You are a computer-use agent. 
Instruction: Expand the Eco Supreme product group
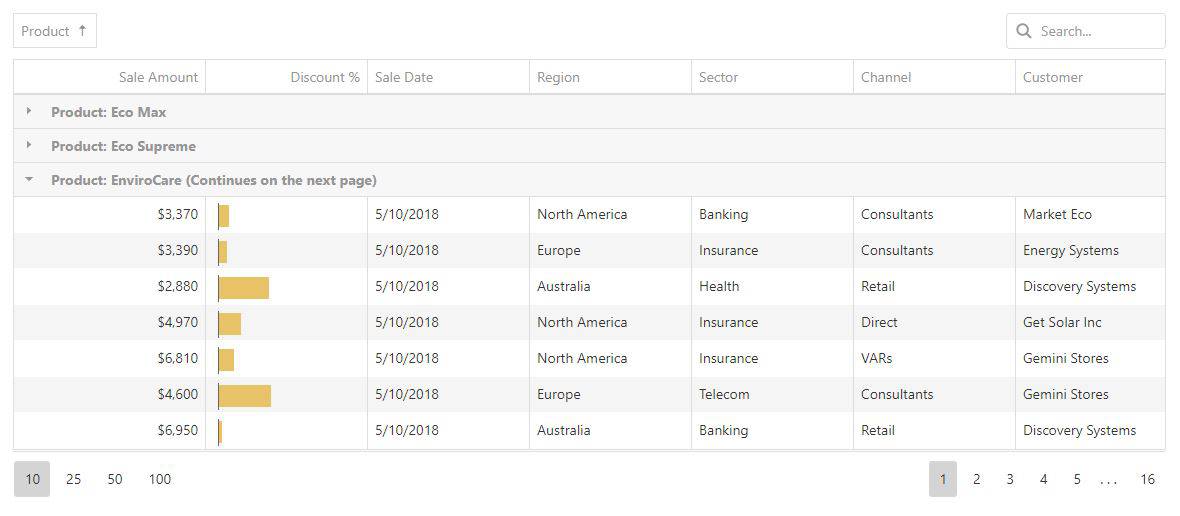point(29,145)
